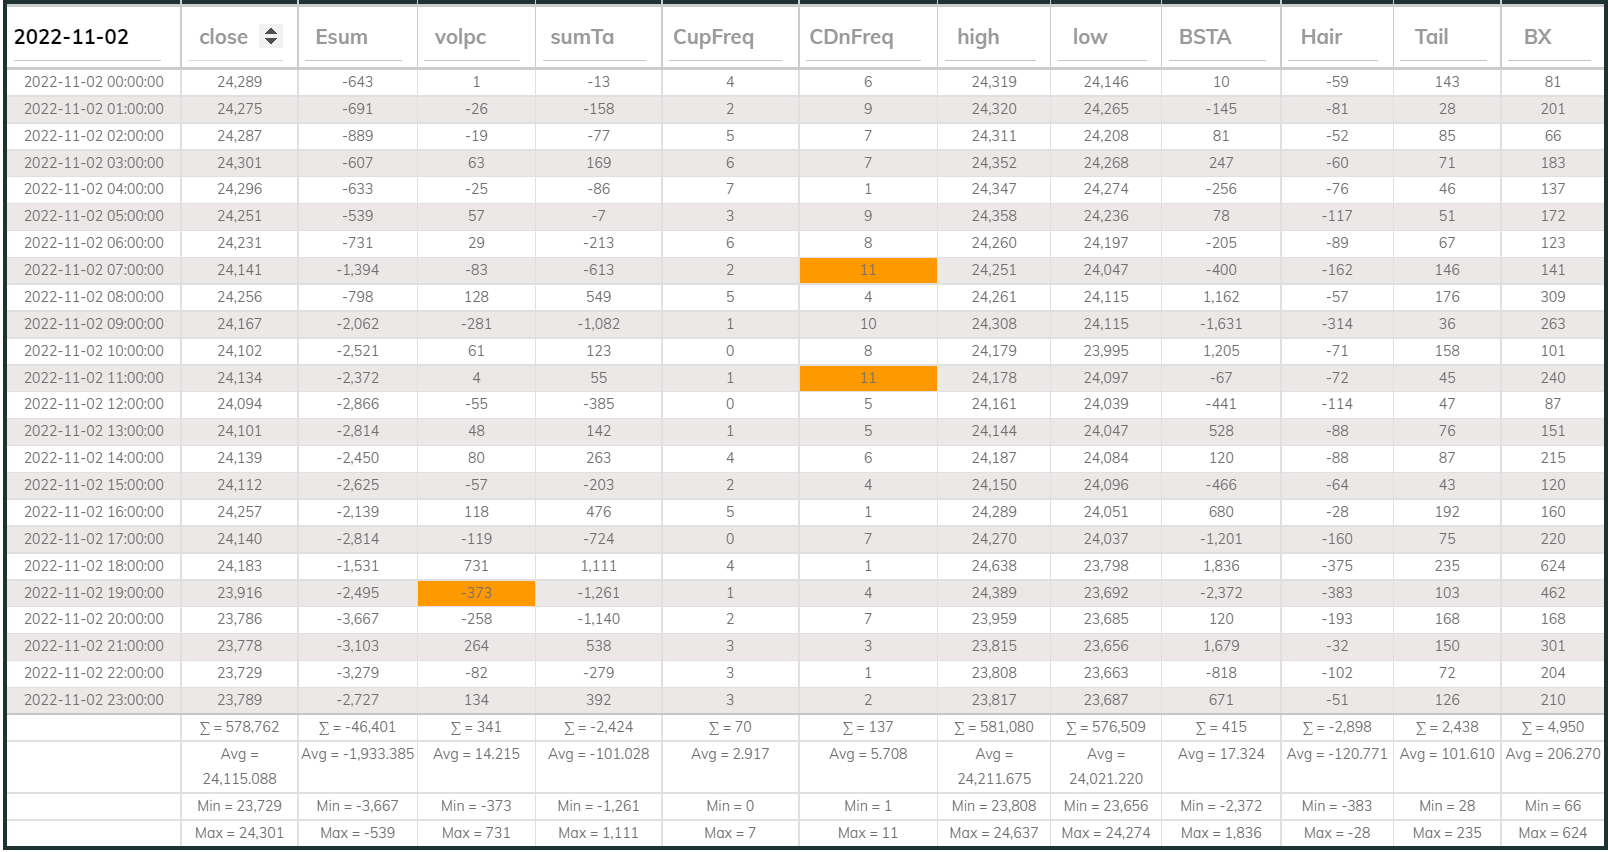Viewport: 1608px width, 852px height.
Task: Sort by the CupFreq column header
Action: tap(713, 37)
